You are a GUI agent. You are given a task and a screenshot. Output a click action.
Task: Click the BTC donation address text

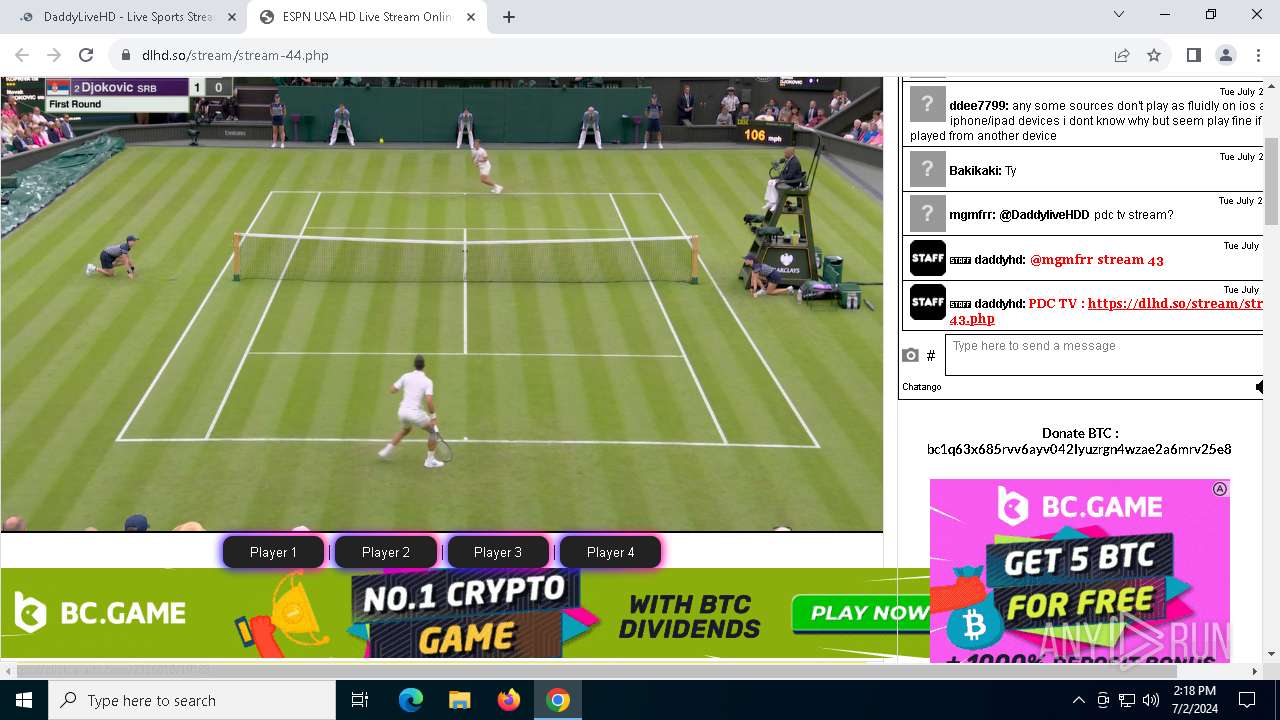click(x=1079, y=449)
